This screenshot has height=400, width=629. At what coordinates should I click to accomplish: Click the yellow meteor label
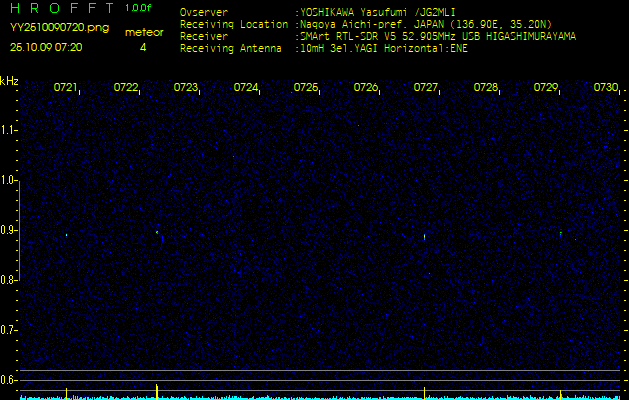tap(143, 32)
